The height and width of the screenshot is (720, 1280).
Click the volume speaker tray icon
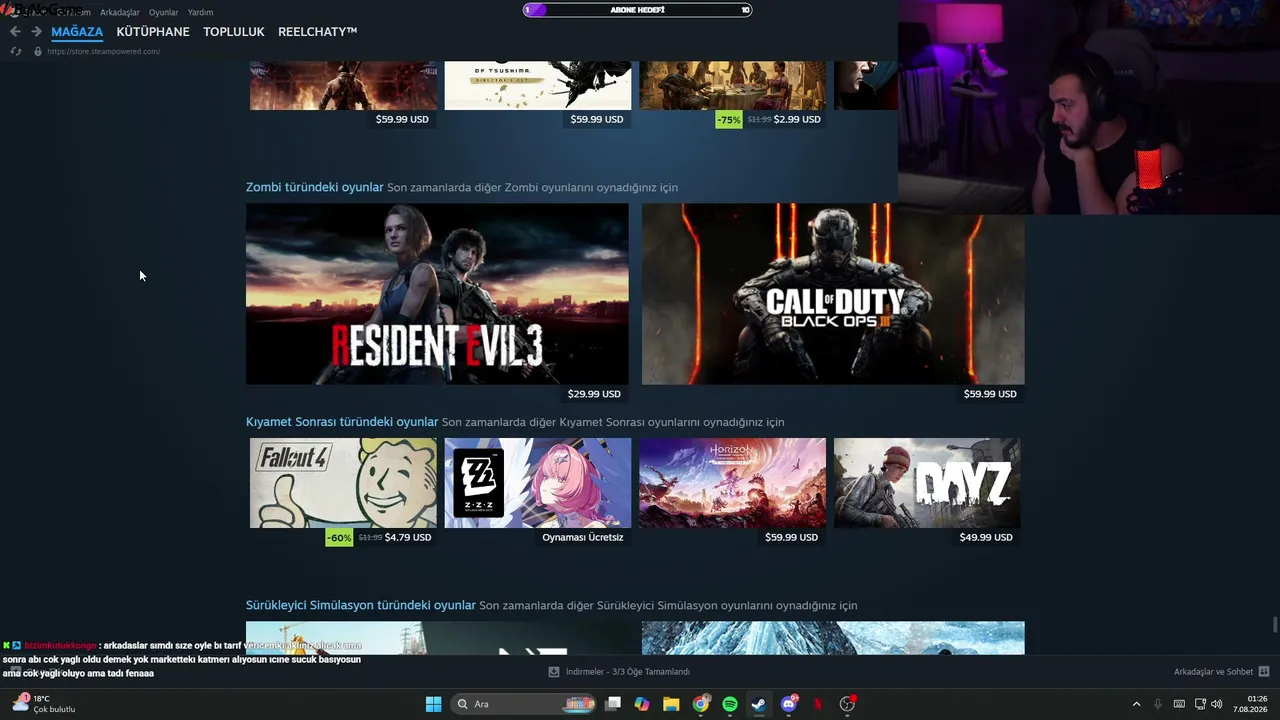pyautogui.click(x=1217, y=704)
